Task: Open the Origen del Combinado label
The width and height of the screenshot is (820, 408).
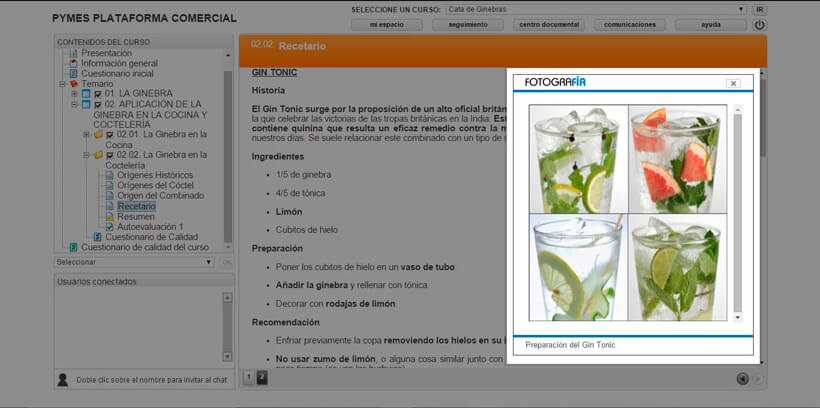Action: click(161, 196)
